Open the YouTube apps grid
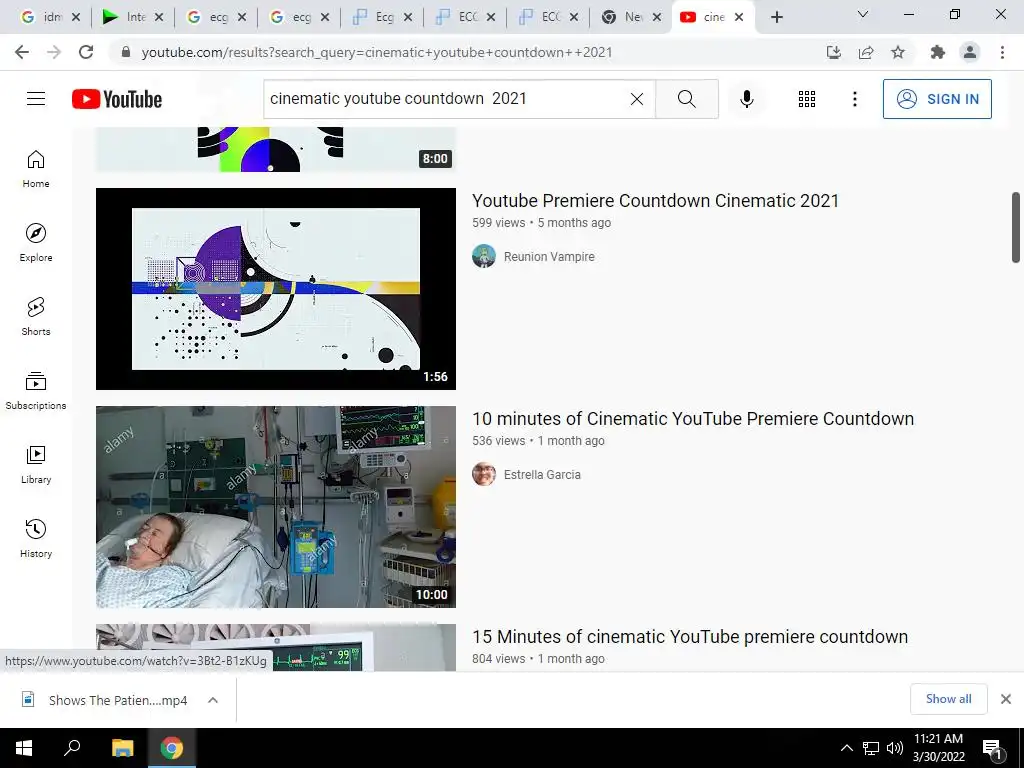 (807, 99)
